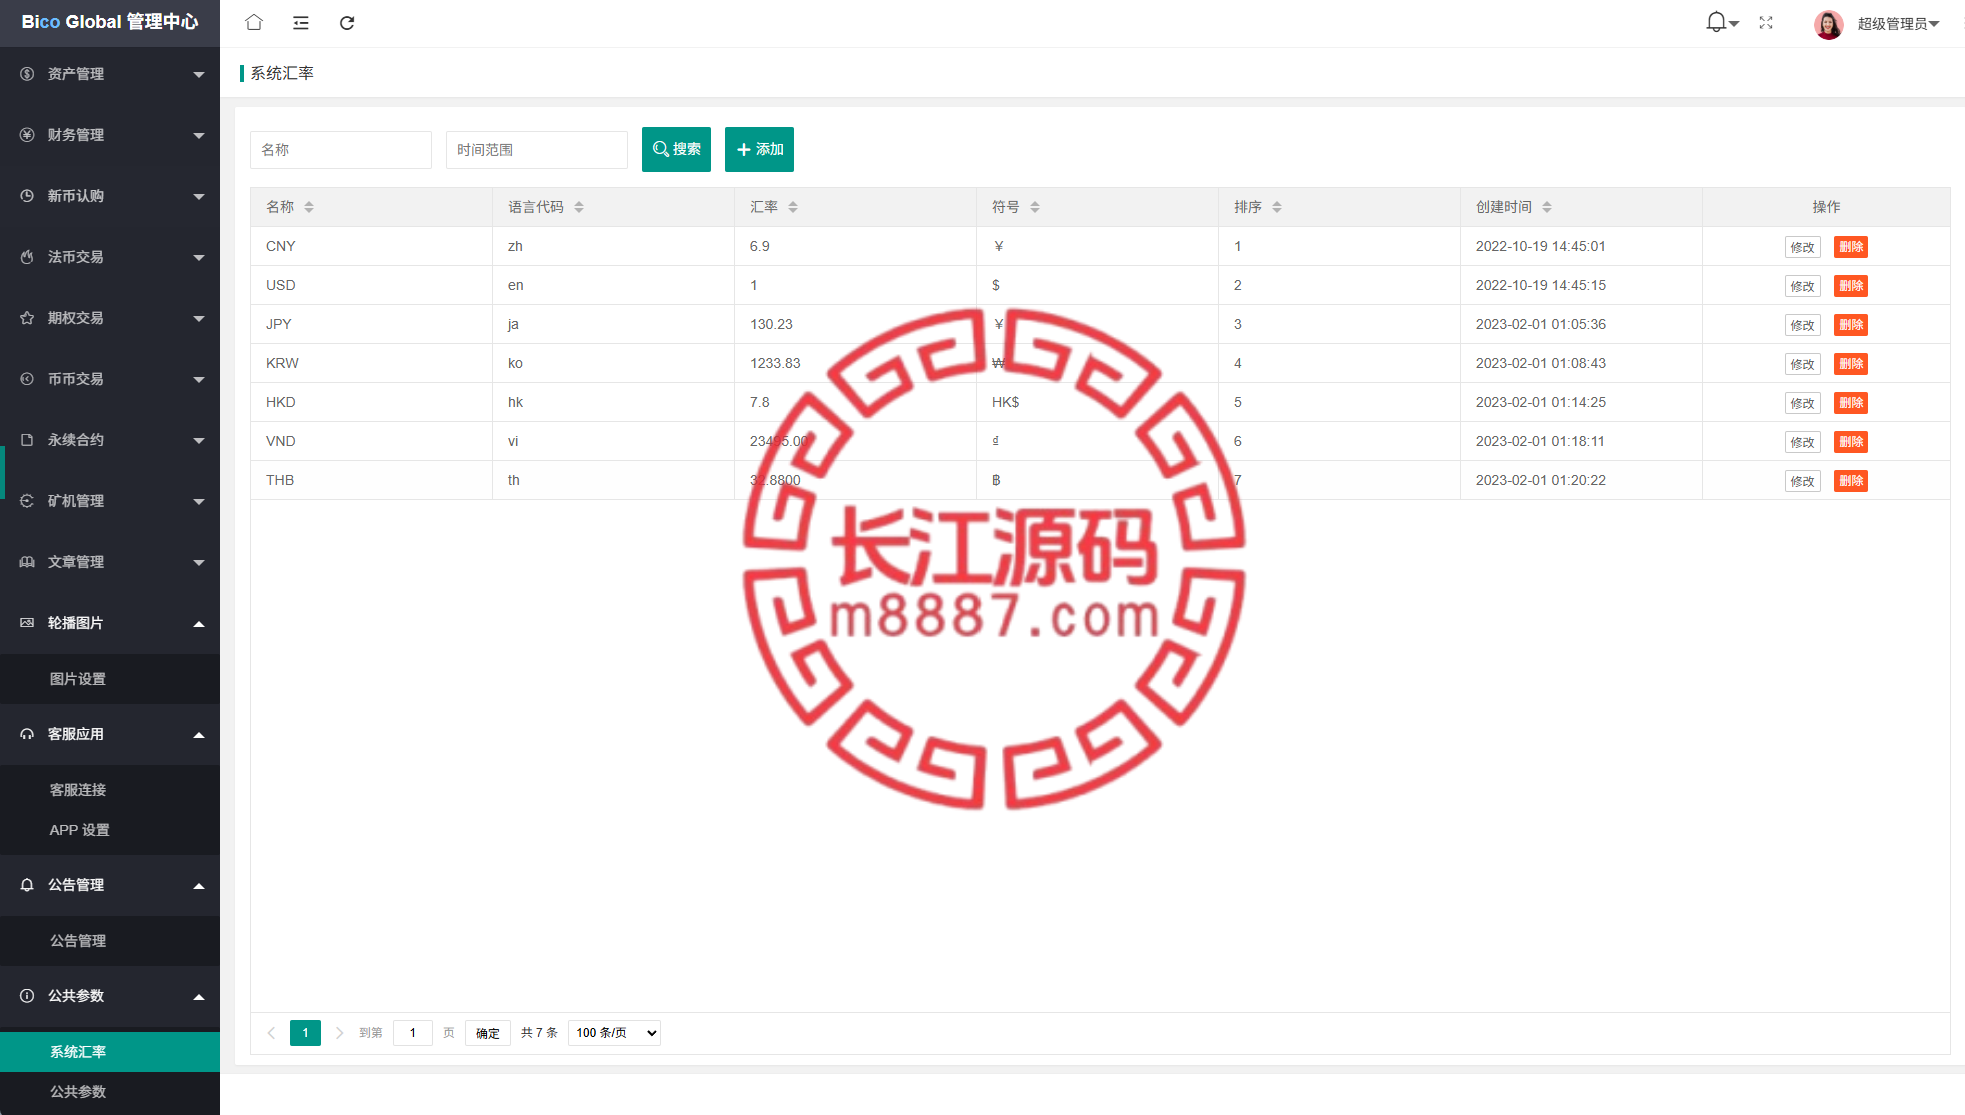Click 删除 for the THB row
This screenshot has width=1965, height=1115.
pos(1851,481)
